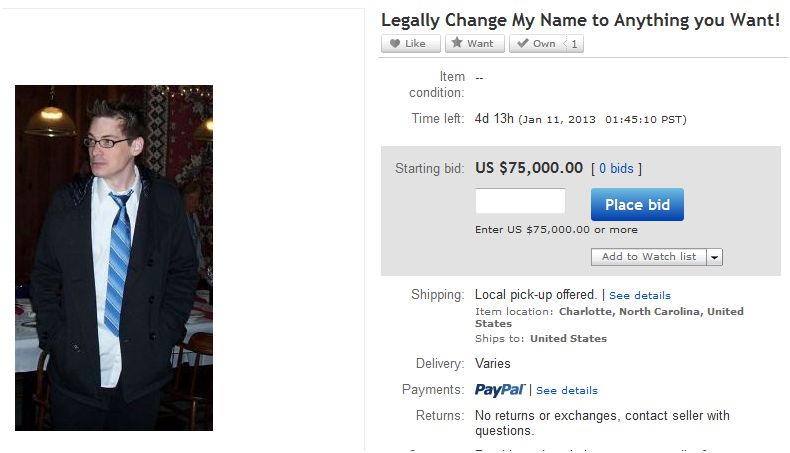Expand the Watch list dropdown arrow

(714, 257)
